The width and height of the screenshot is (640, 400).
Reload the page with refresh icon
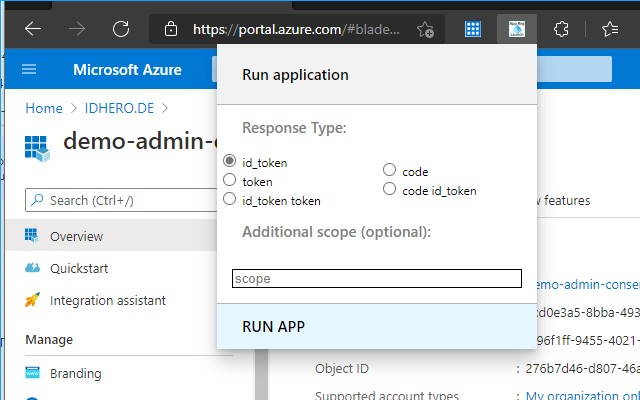[x=121, y=29]
